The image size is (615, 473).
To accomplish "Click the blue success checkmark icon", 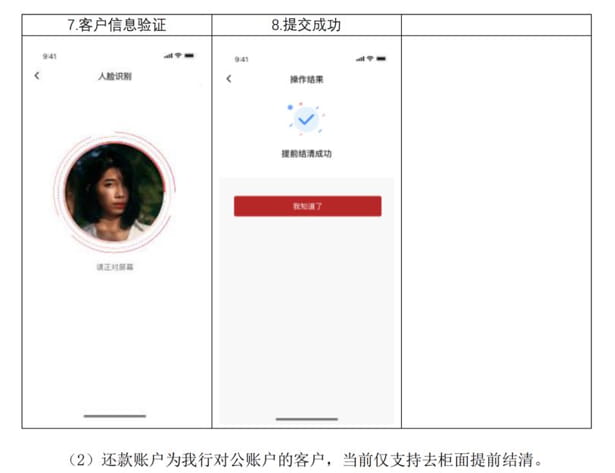I will [x=306, y=119].
